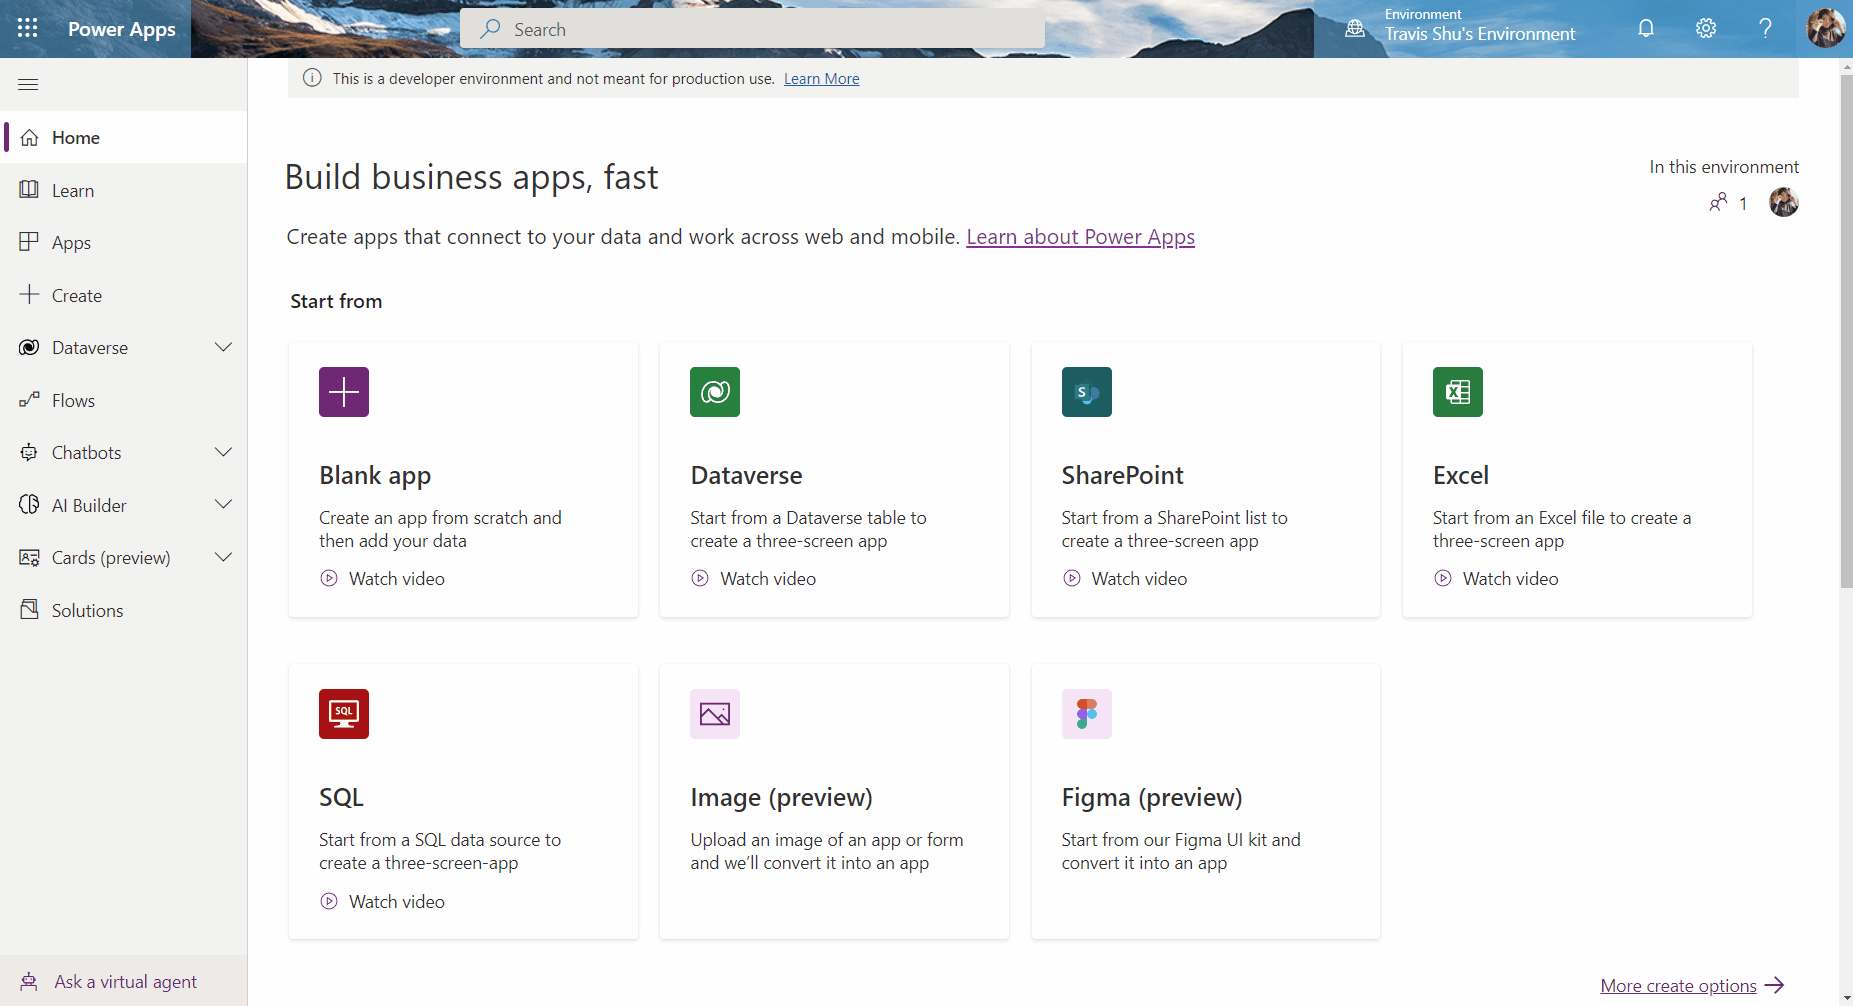Expand the Cards (preview) section chevron
The image size is (1853, 1006).
point(223,557)
